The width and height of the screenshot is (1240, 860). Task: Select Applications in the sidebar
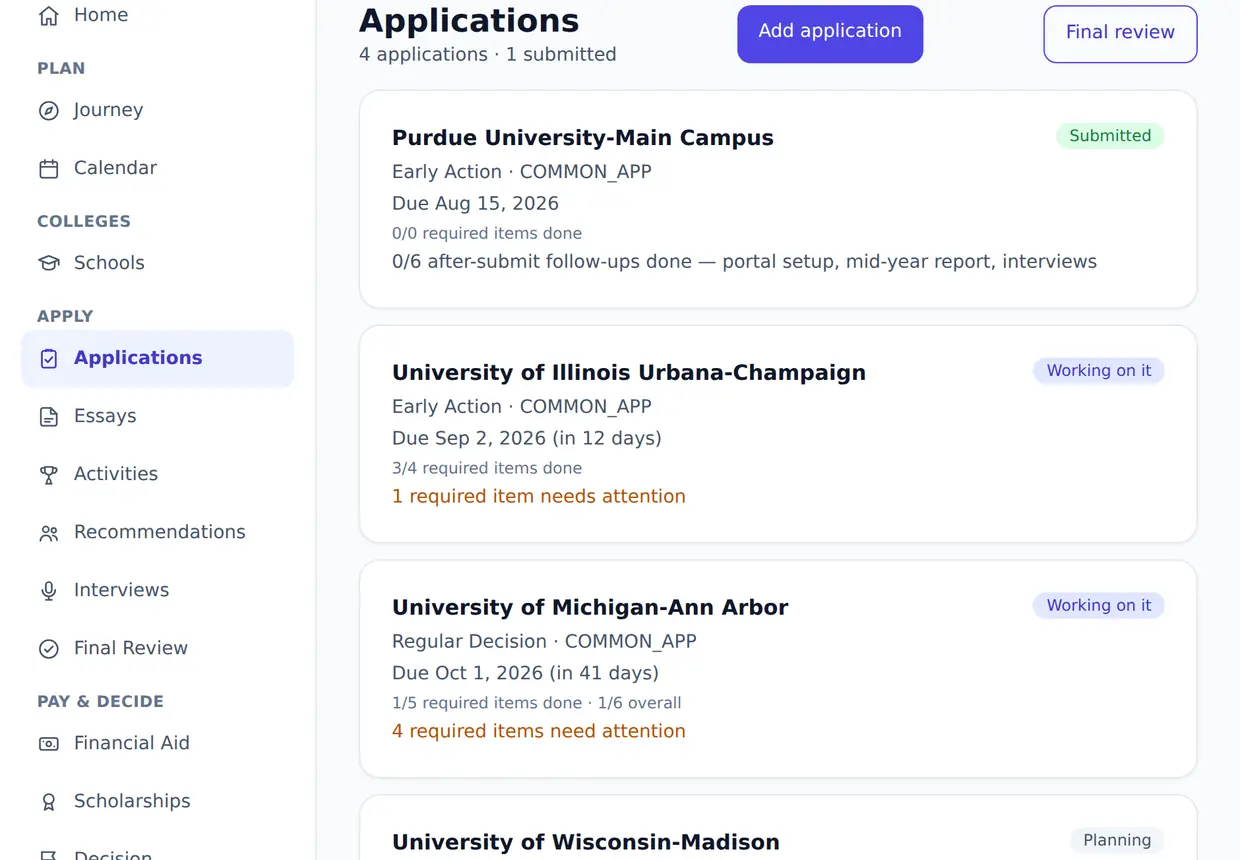pos(158,358)
